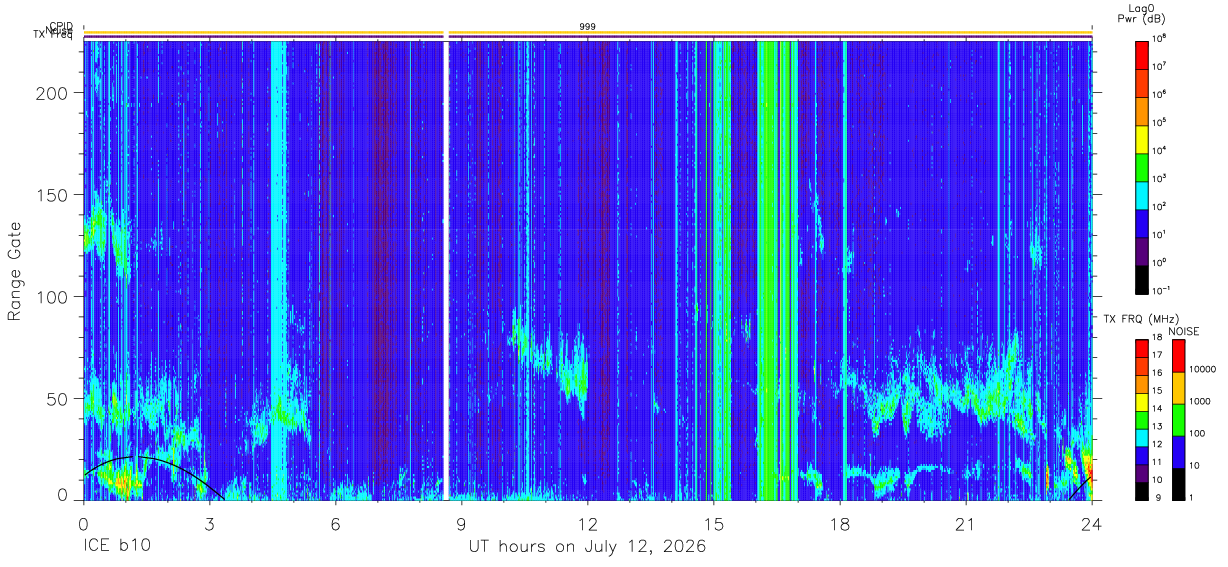Click the Range Gate tick label '100'

tap(54, 297)
